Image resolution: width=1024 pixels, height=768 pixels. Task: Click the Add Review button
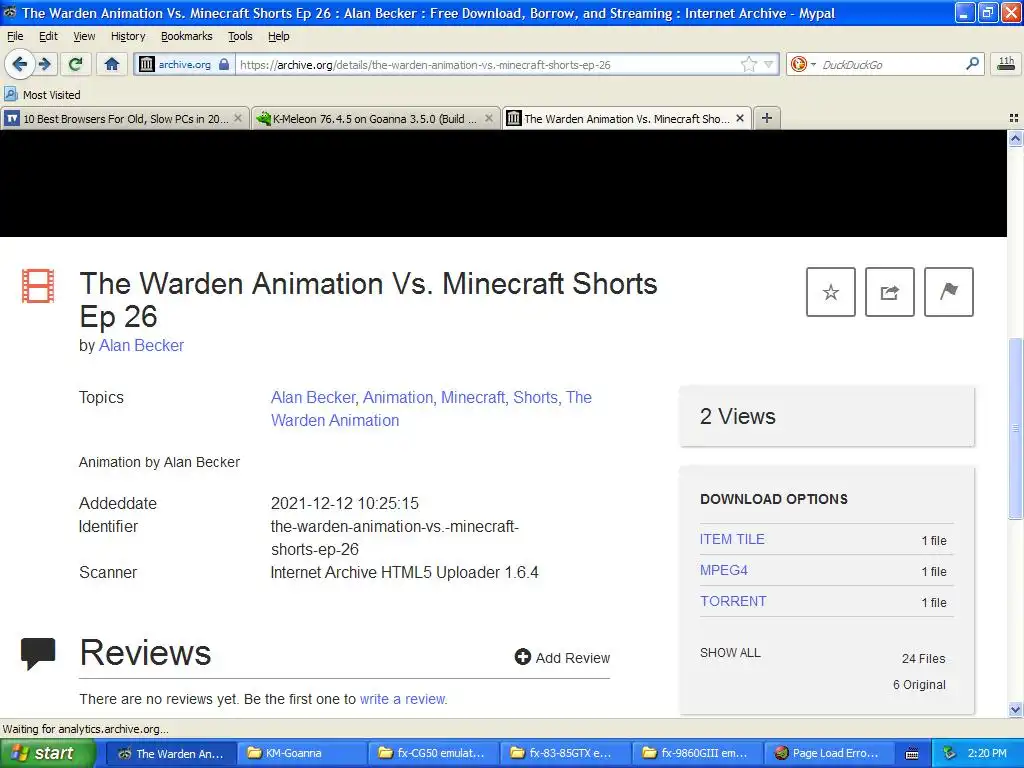(562, 658)
